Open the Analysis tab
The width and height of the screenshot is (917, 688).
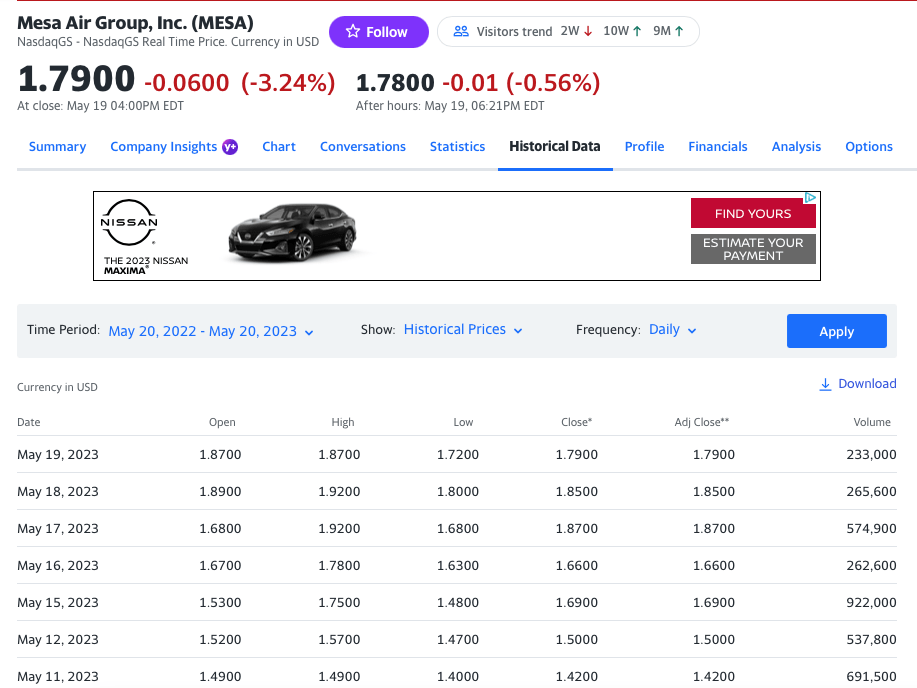click(796, 147)
